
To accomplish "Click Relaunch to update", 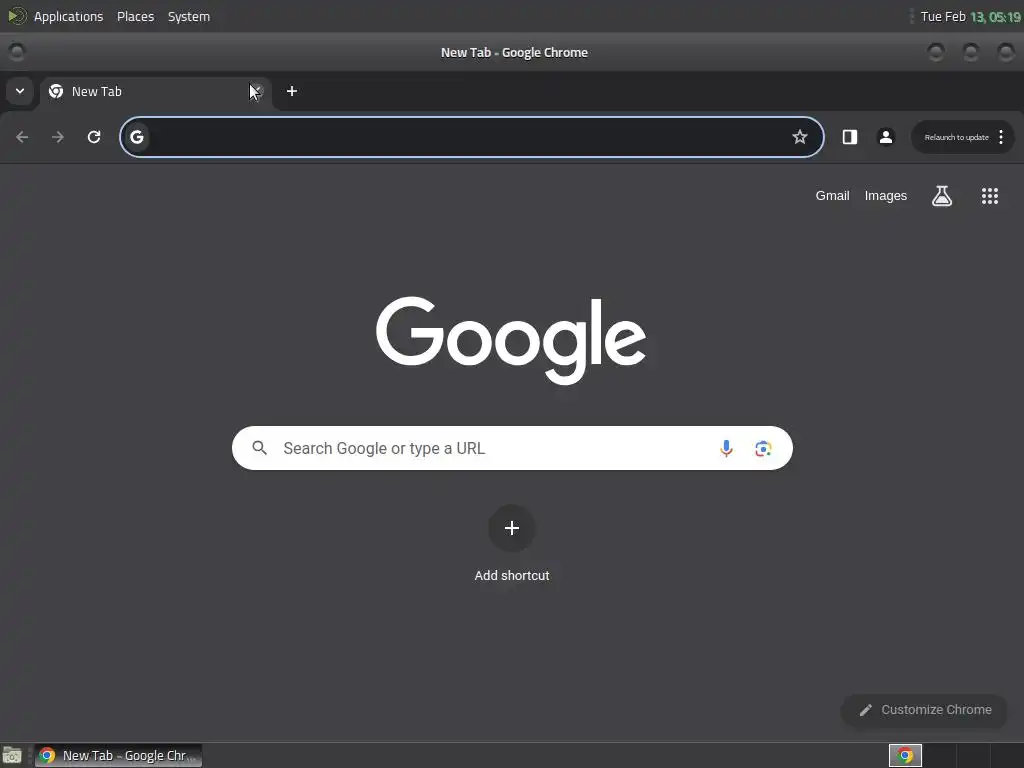I will (956, 137).
